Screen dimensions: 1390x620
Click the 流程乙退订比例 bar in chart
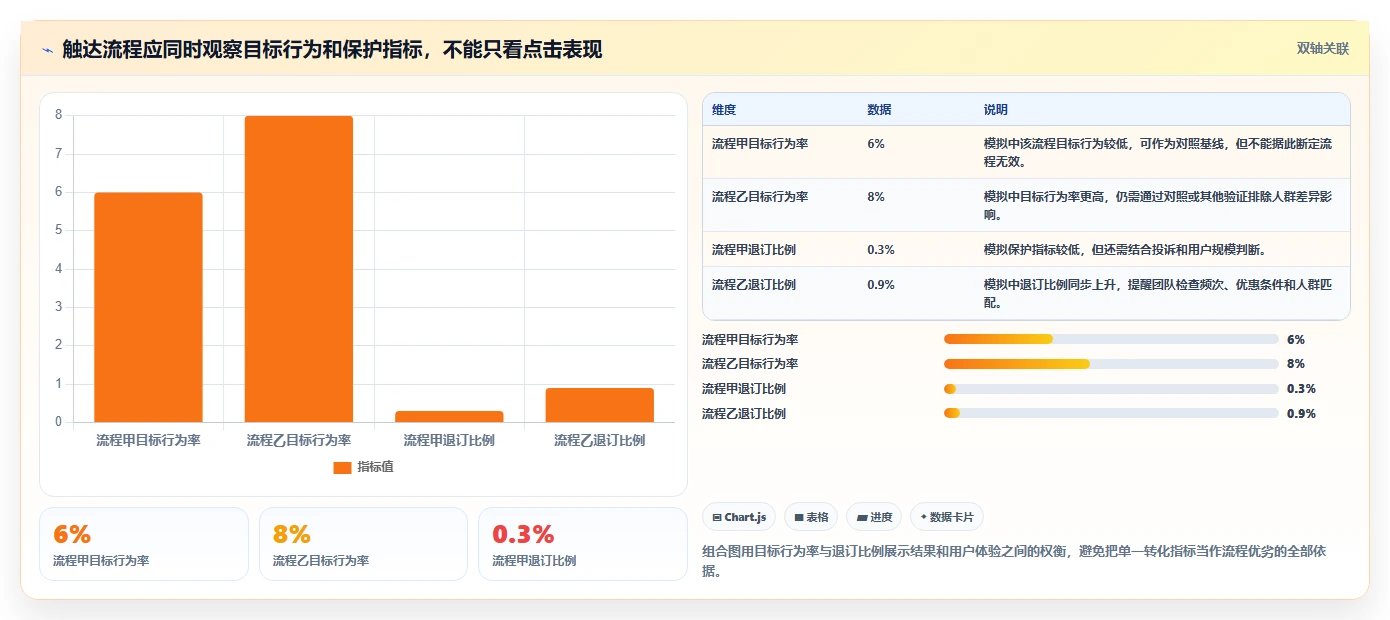[600, 405]
